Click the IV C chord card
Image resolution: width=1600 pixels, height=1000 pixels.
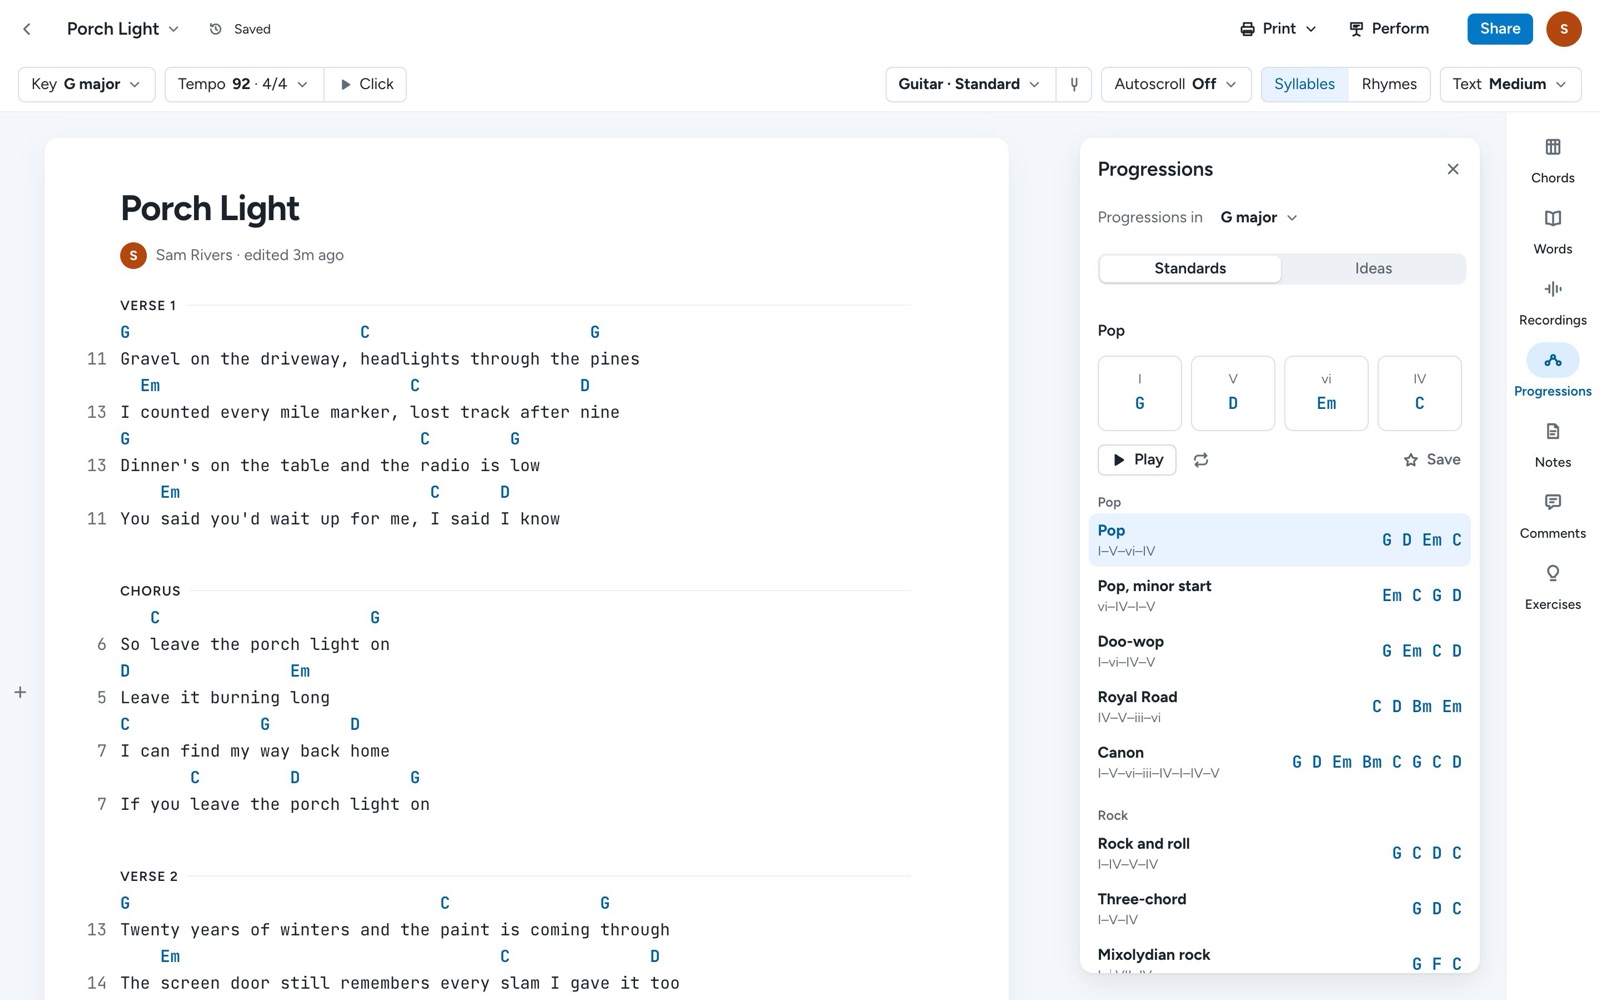pyautogui.click(x=1419, y=393)
